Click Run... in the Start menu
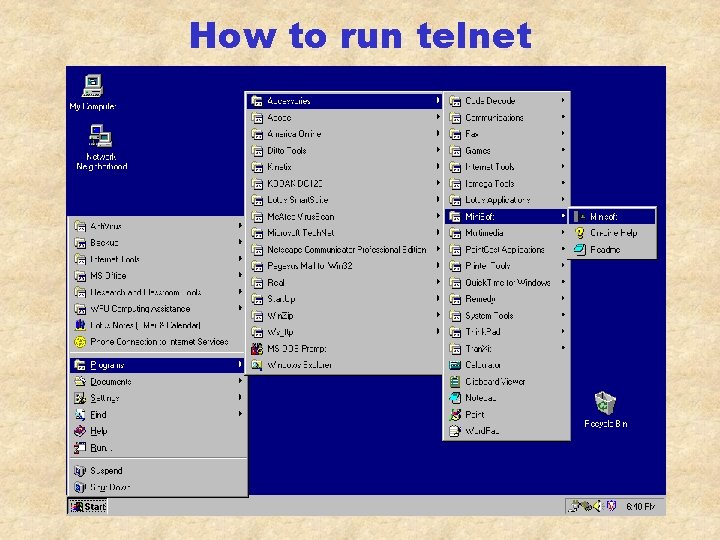720x540 pixels. tap(158, 448)
